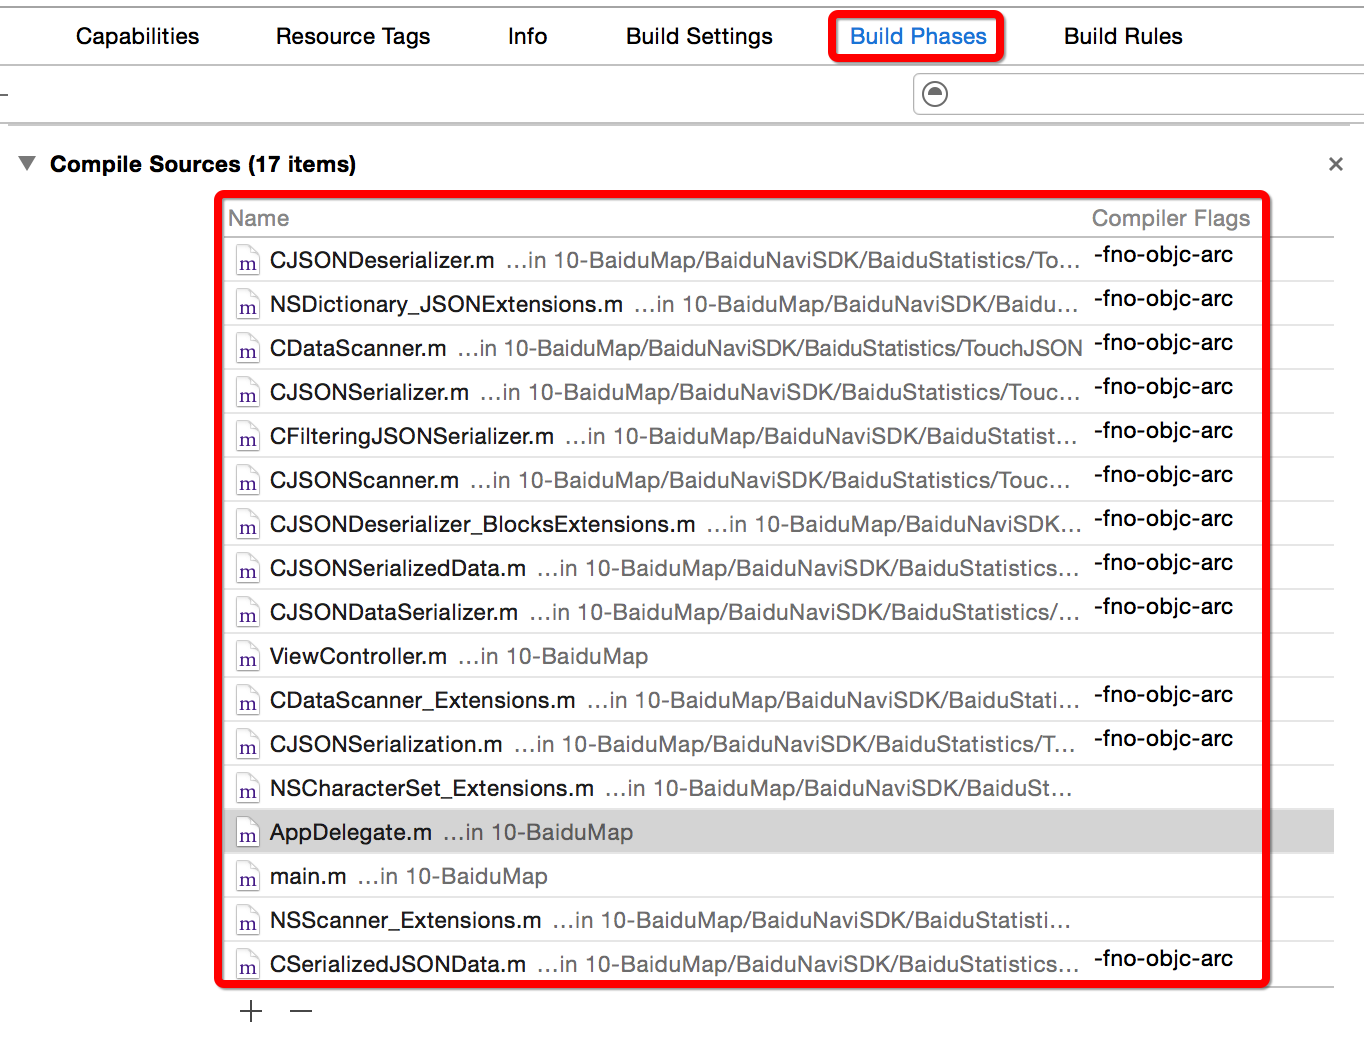Open the Resource Tags tab

(353, 37)
